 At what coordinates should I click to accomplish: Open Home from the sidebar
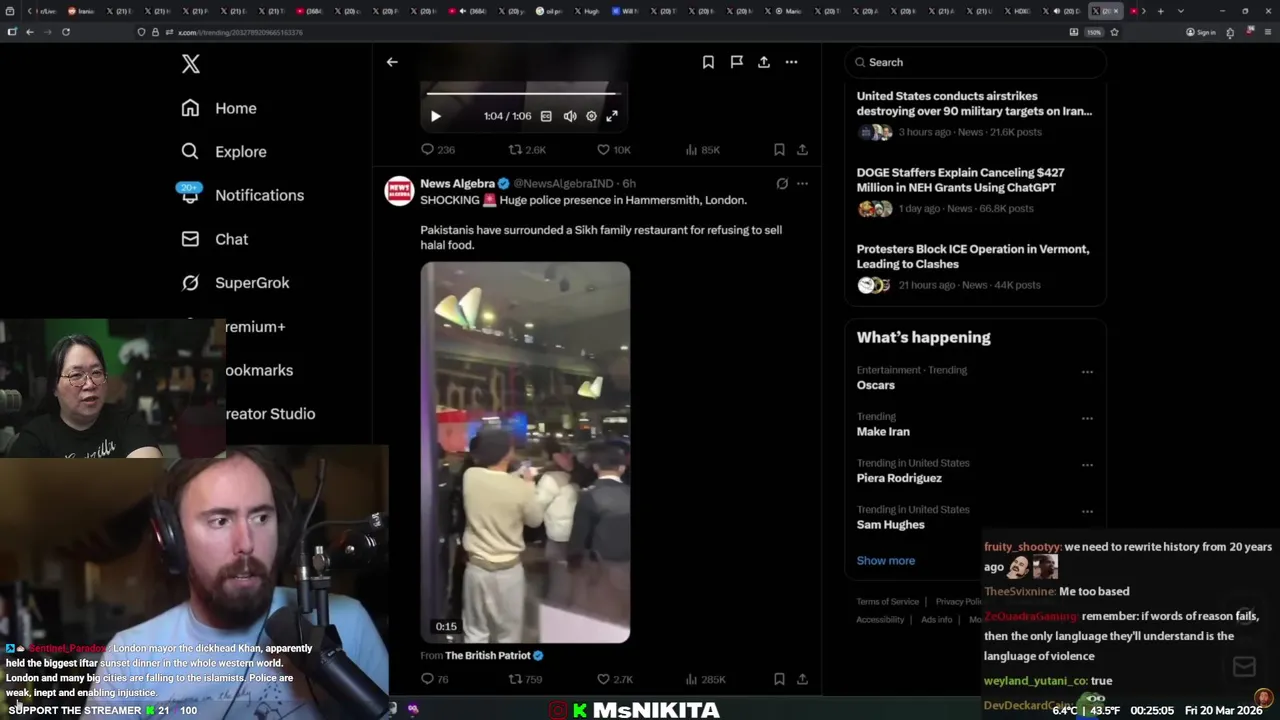[219, 108]
